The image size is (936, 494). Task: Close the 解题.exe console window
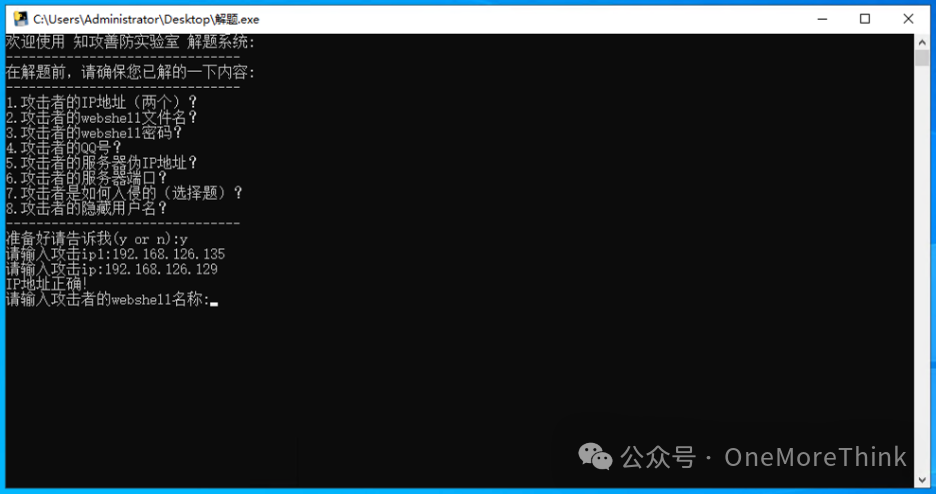pyautogui.click(x=908, y=19)
